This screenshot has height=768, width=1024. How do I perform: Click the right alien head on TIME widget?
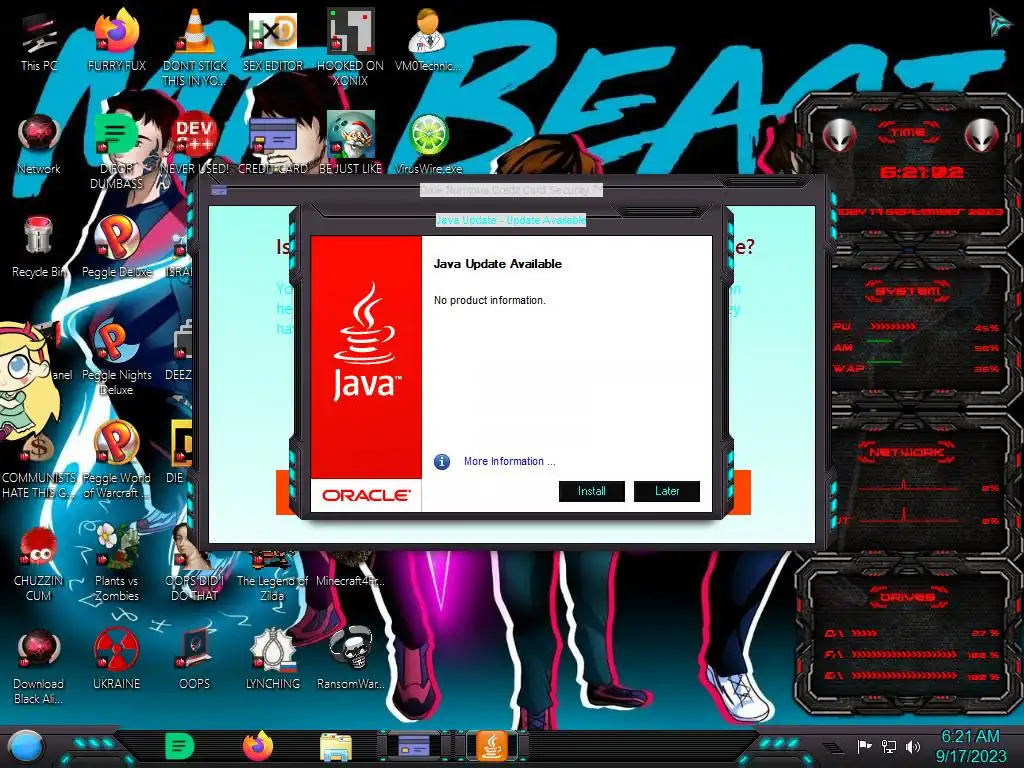coord(982,135)
